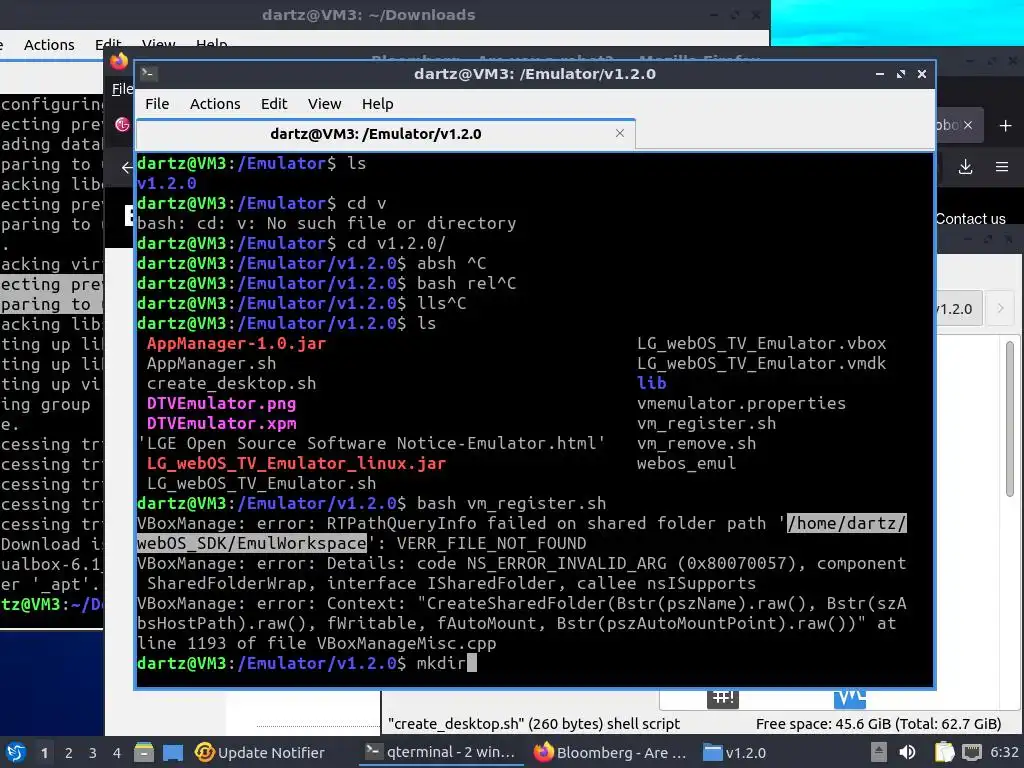
Task: Click LG_webOS_TV_Emulator_linux.jar in terminal listing
Action: click(x=296, y=464)
